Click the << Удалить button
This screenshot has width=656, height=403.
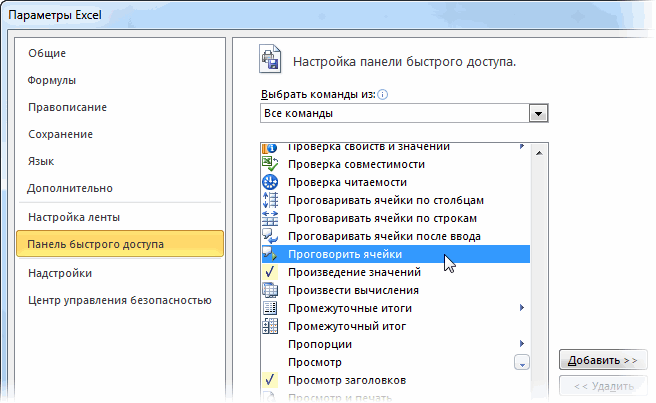(x=603, y=386)
